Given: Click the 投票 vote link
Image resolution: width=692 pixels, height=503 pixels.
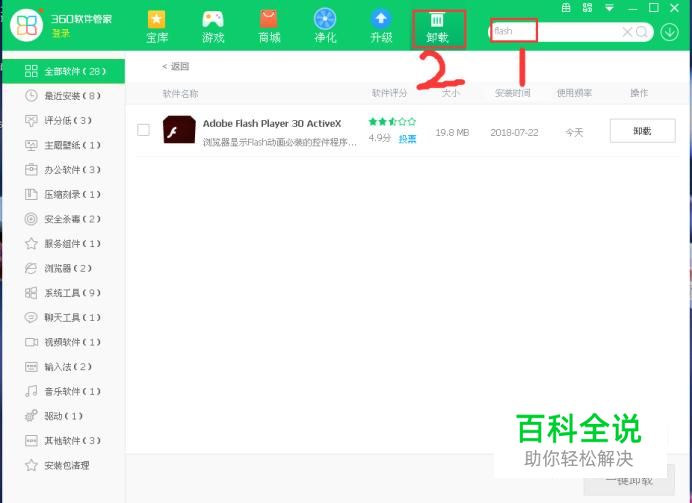Looking at the screenshot, I should [x=407, y=139].
